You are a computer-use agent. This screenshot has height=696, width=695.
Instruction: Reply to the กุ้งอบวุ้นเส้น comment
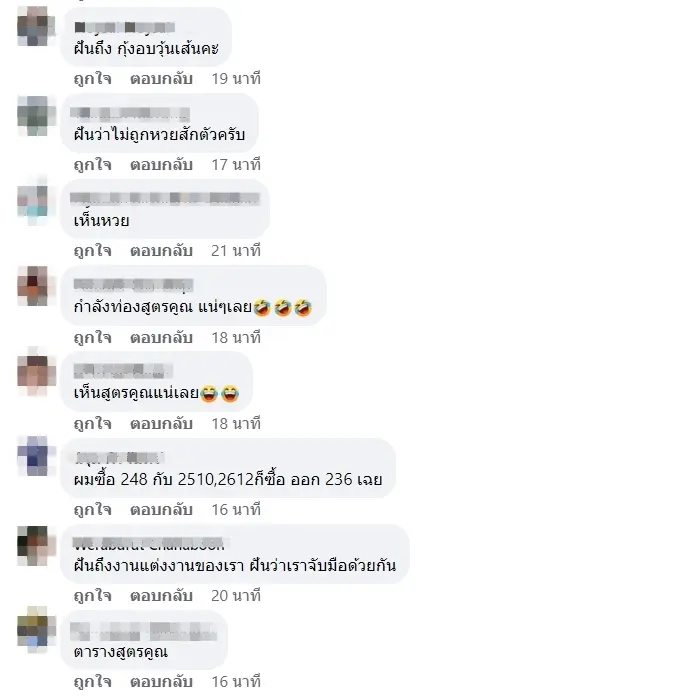click(161, 79)
